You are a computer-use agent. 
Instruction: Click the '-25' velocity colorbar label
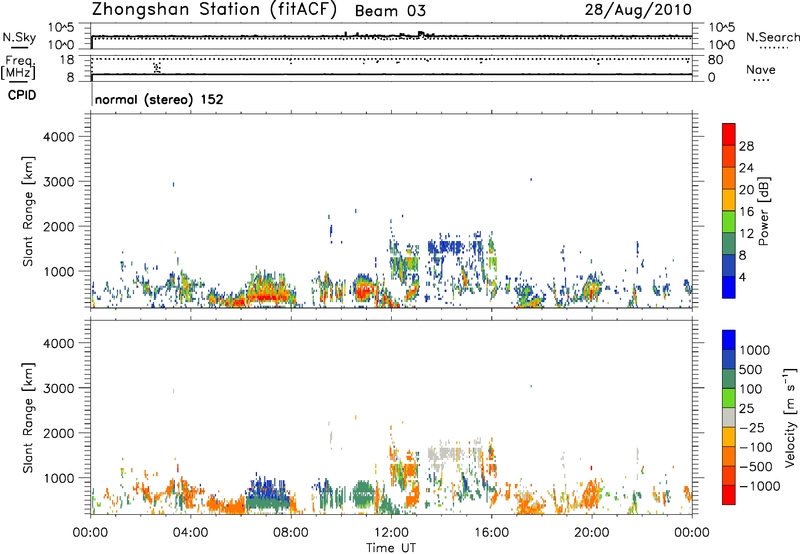click(752, 428)
